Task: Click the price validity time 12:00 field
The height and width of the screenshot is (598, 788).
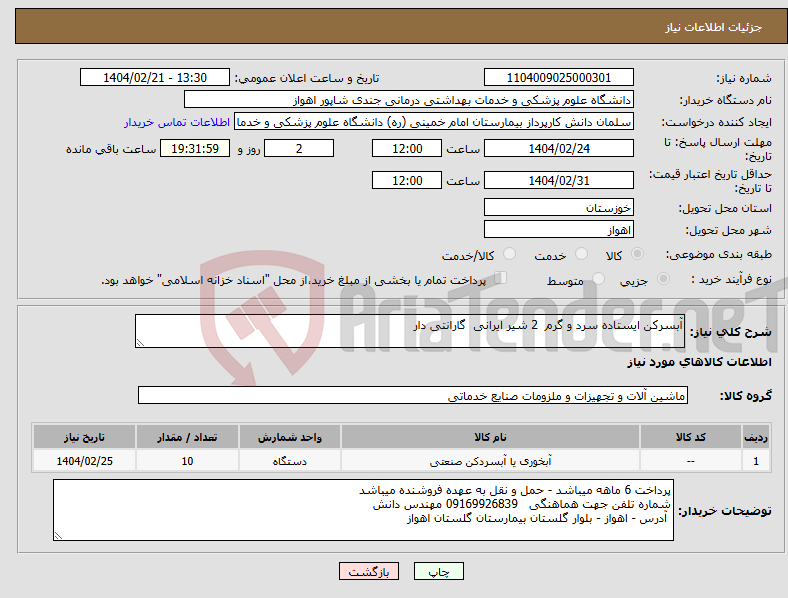Action: coord(407,180)
